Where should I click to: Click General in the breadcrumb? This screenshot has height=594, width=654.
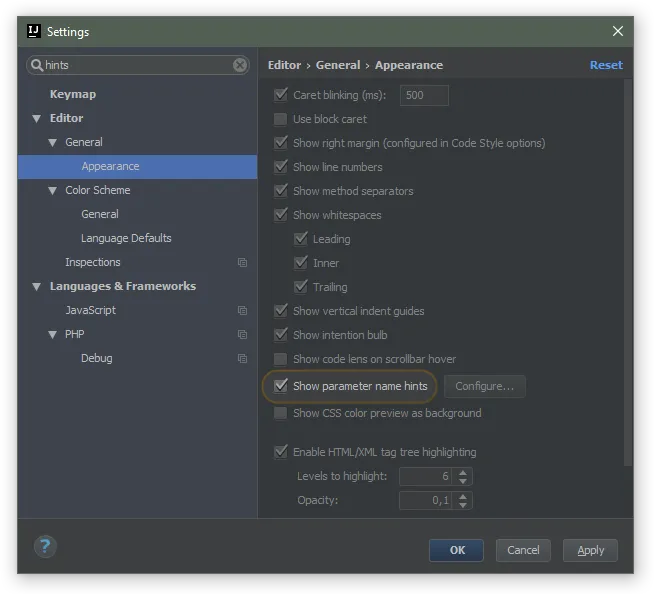[338, 65]
